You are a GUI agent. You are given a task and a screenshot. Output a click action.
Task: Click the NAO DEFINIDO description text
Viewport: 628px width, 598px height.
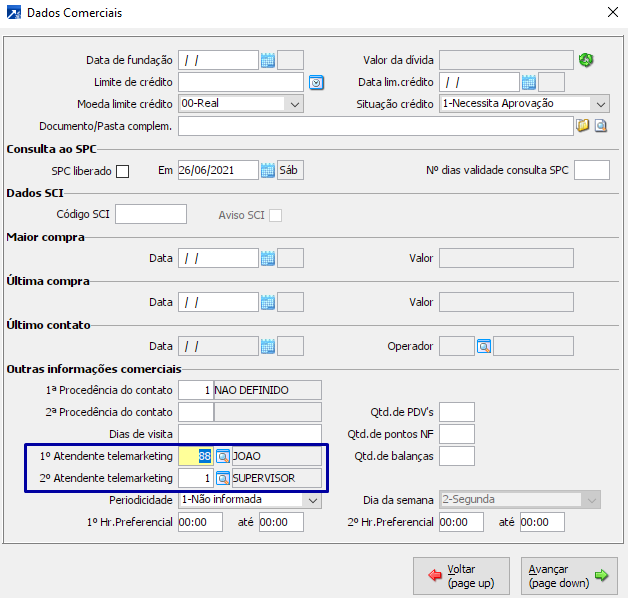(252, 391)
